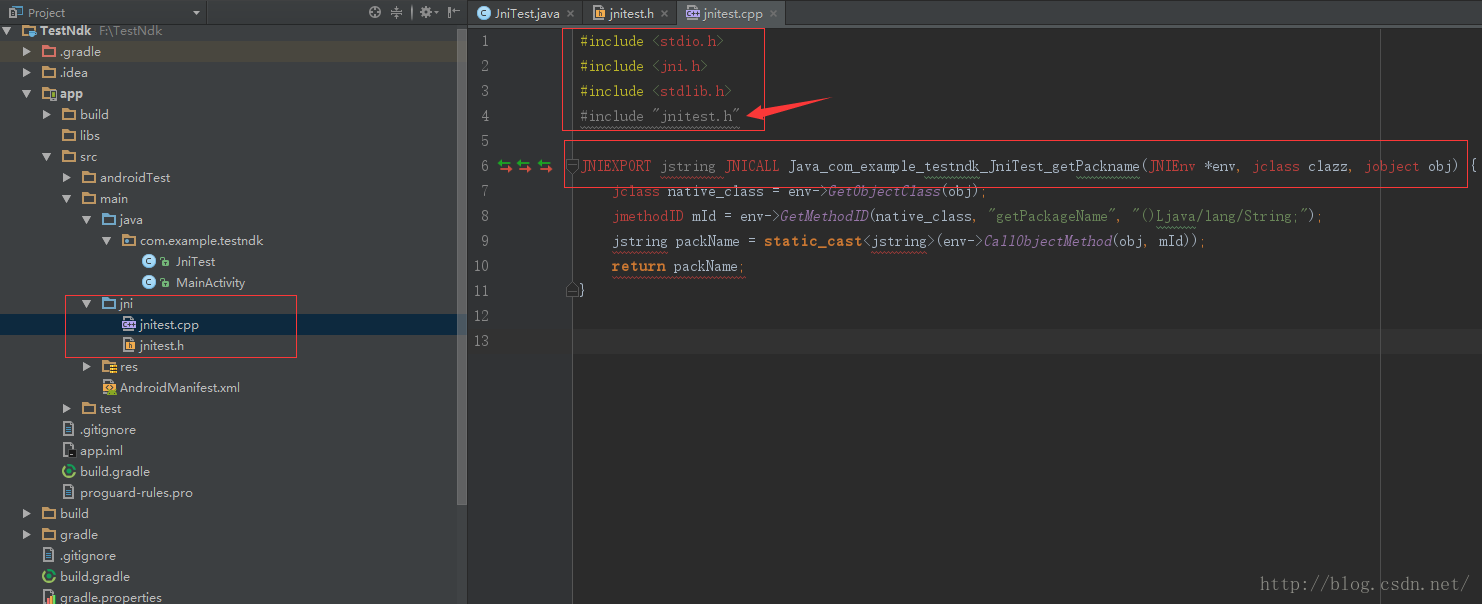Select jnitest.h file in jni folder
Image resolution: width=1482 pixels, height=604 pixels.
pos(161,345)
